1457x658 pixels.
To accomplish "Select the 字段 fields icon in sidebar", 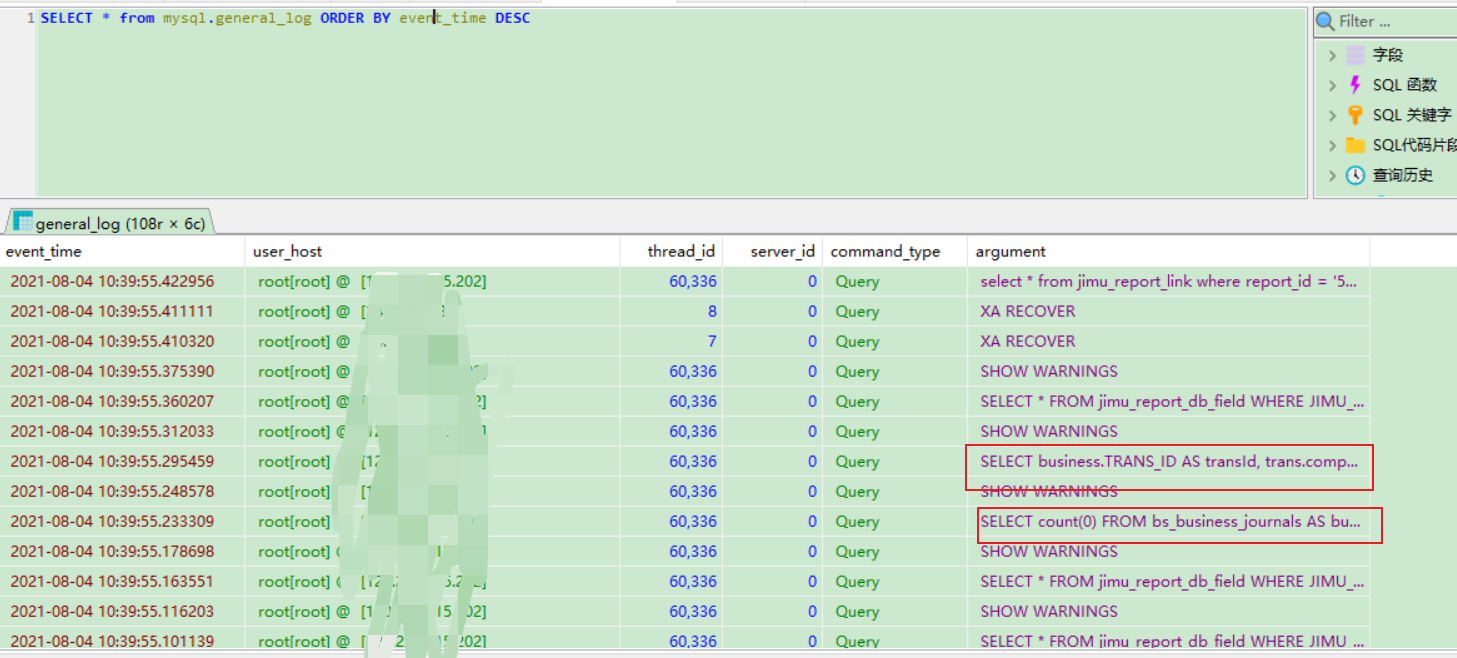I will [1355, 55].
